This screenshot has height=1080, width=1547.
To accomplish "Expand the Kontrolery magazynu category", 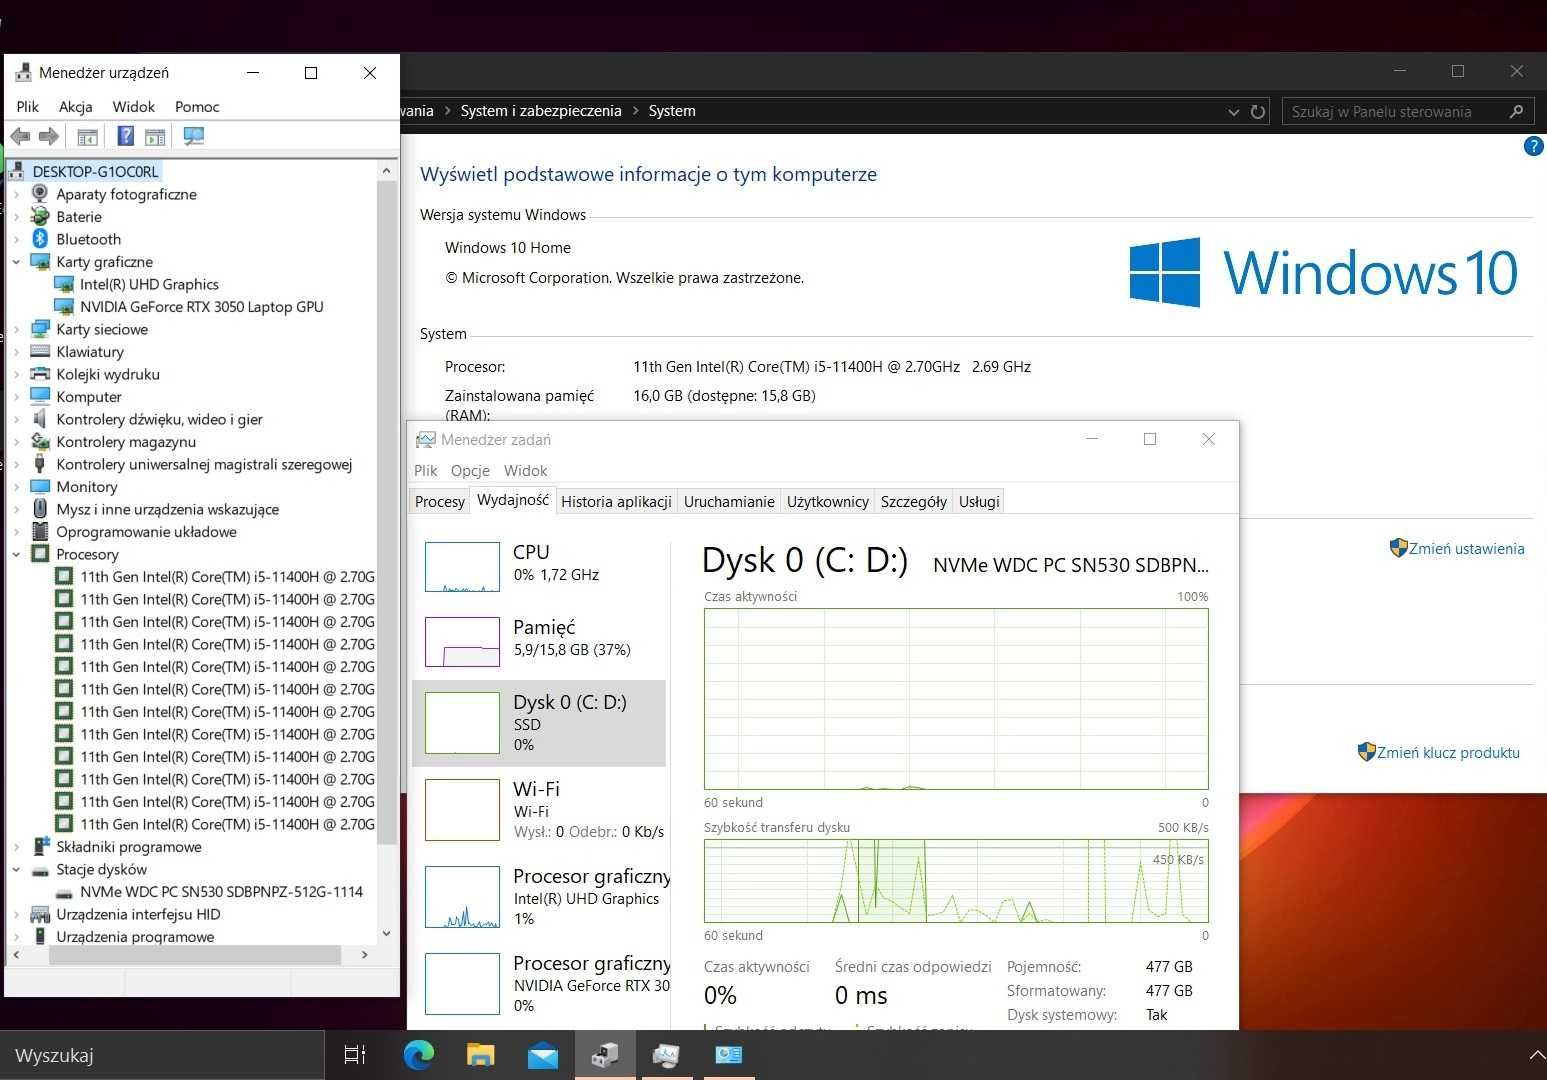I will click(x=16, y=442).
